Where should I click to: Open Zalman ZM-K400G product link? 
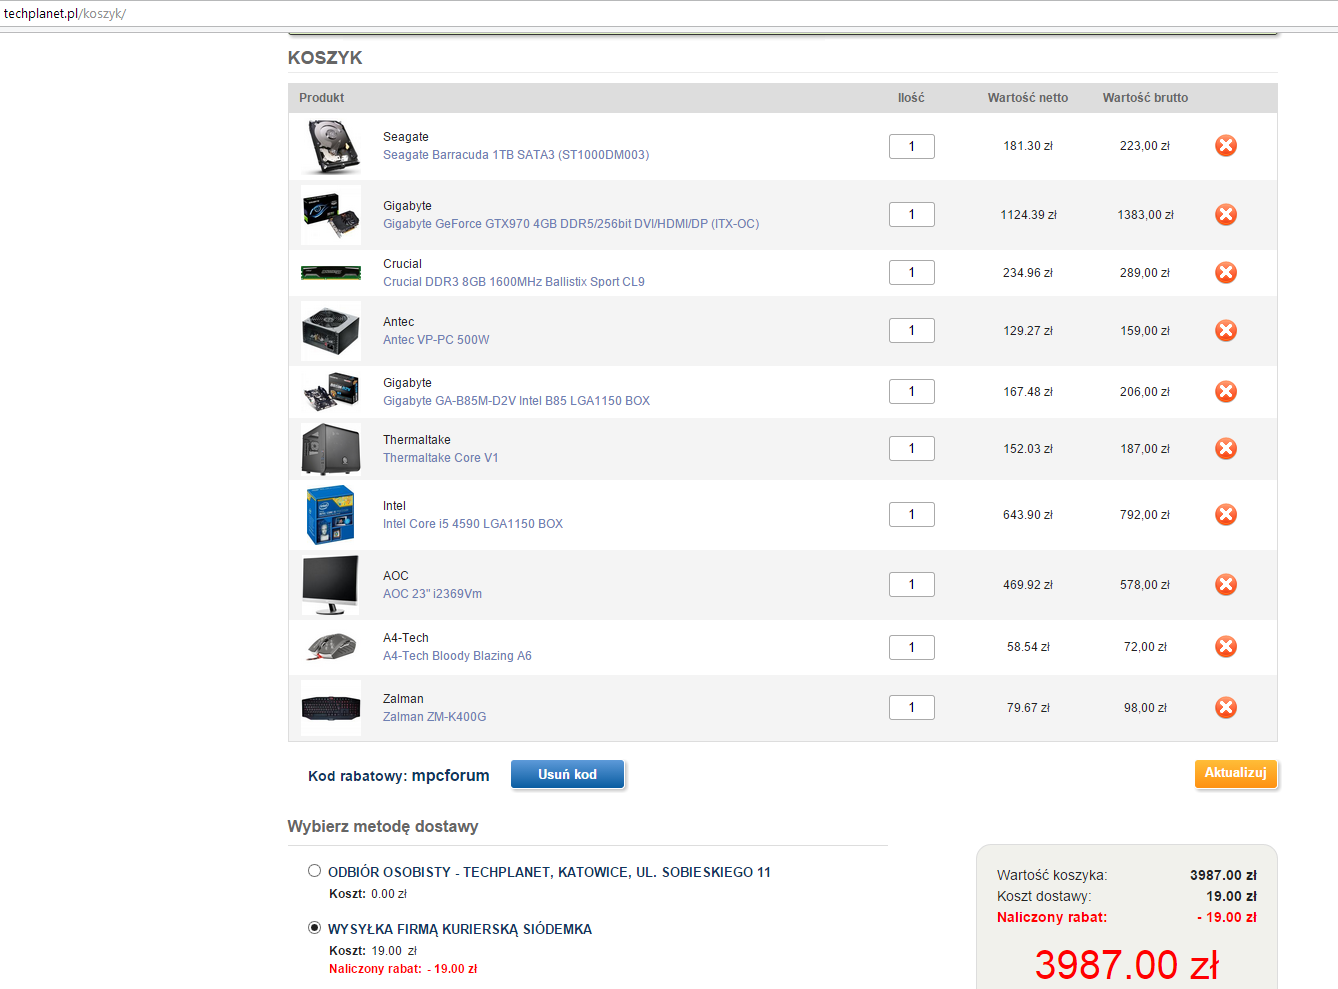coord(434,717)
